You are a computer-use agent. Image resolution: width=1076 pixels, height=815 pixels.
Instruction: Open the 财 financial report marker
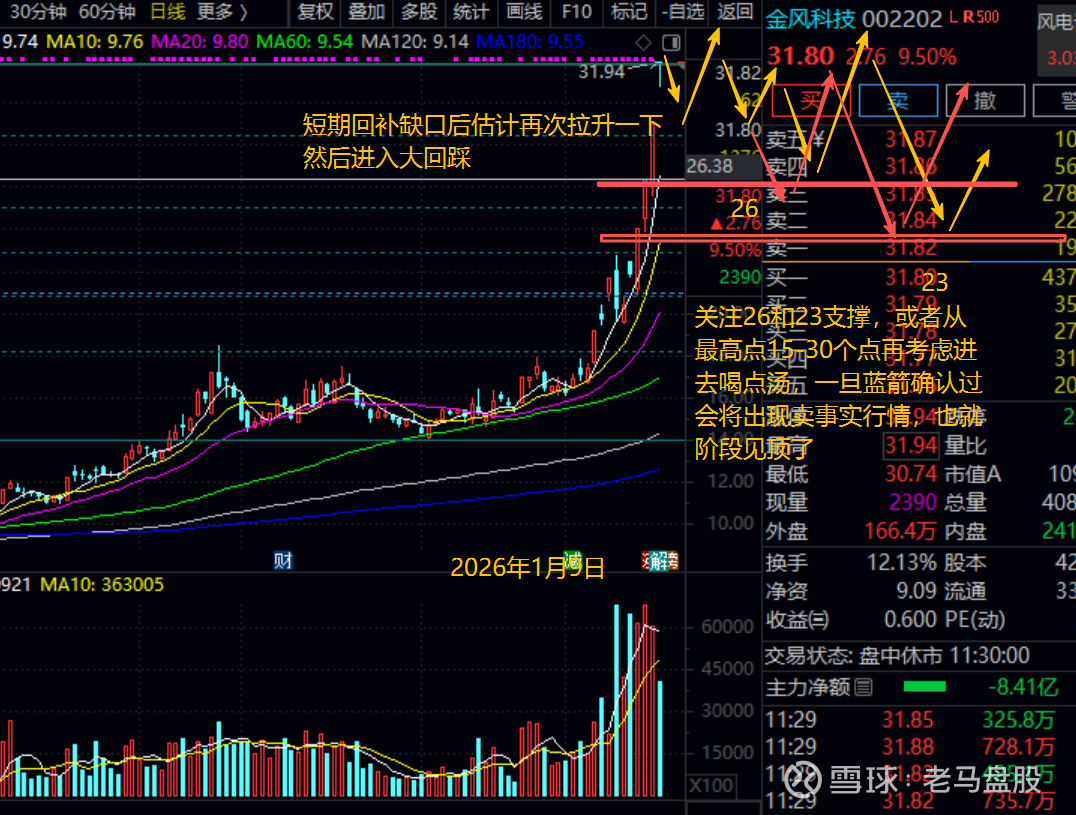pyautogui.click(x=283, y=561)
